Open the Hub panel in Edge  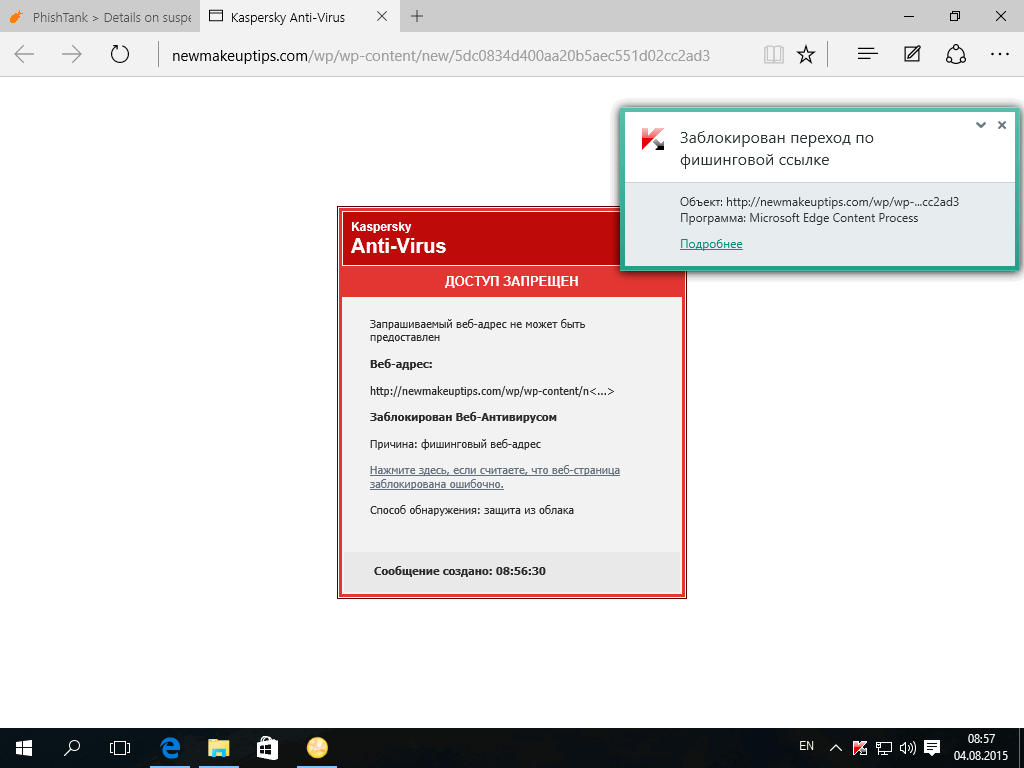pos(866,55)
